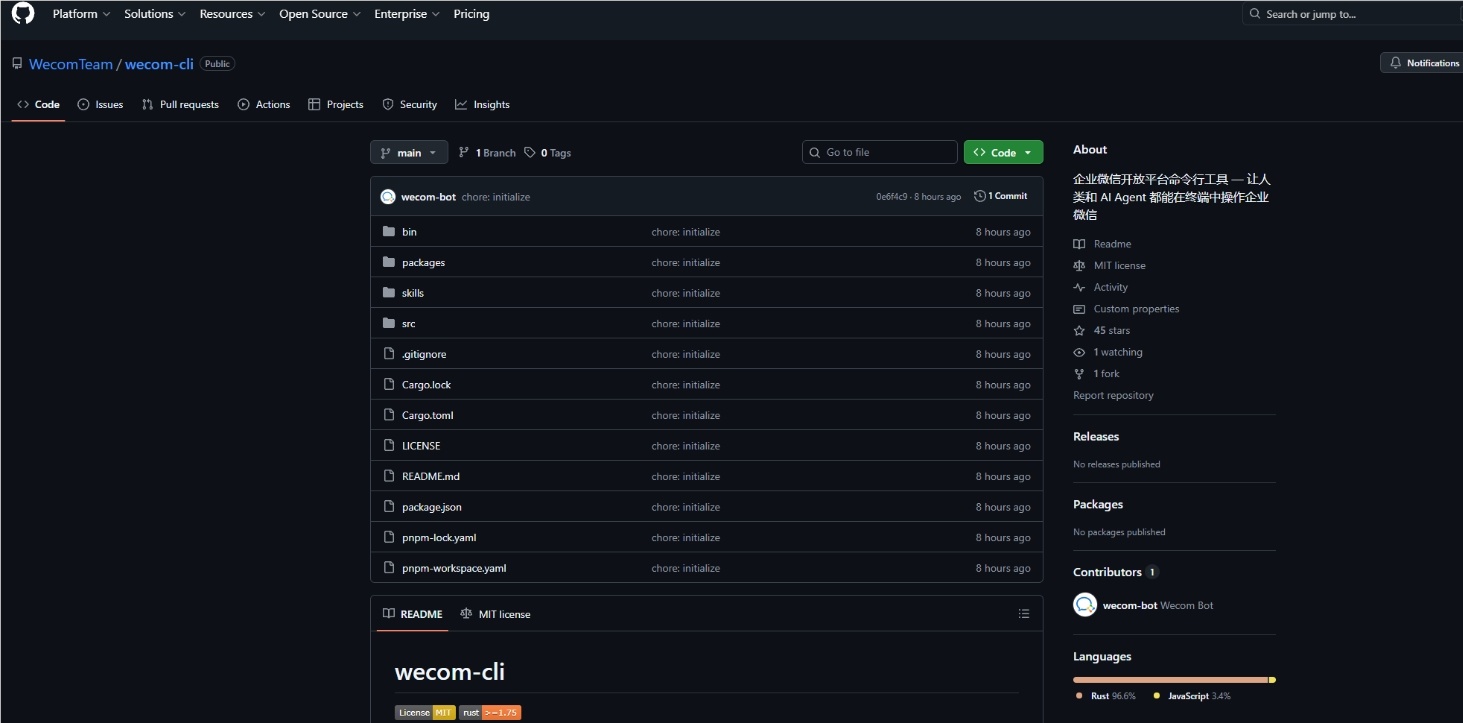The width and height of the screenshot is (1463, 723).
Task: Open the wecom-bot contributor avatar
Action: [1086, 605]
